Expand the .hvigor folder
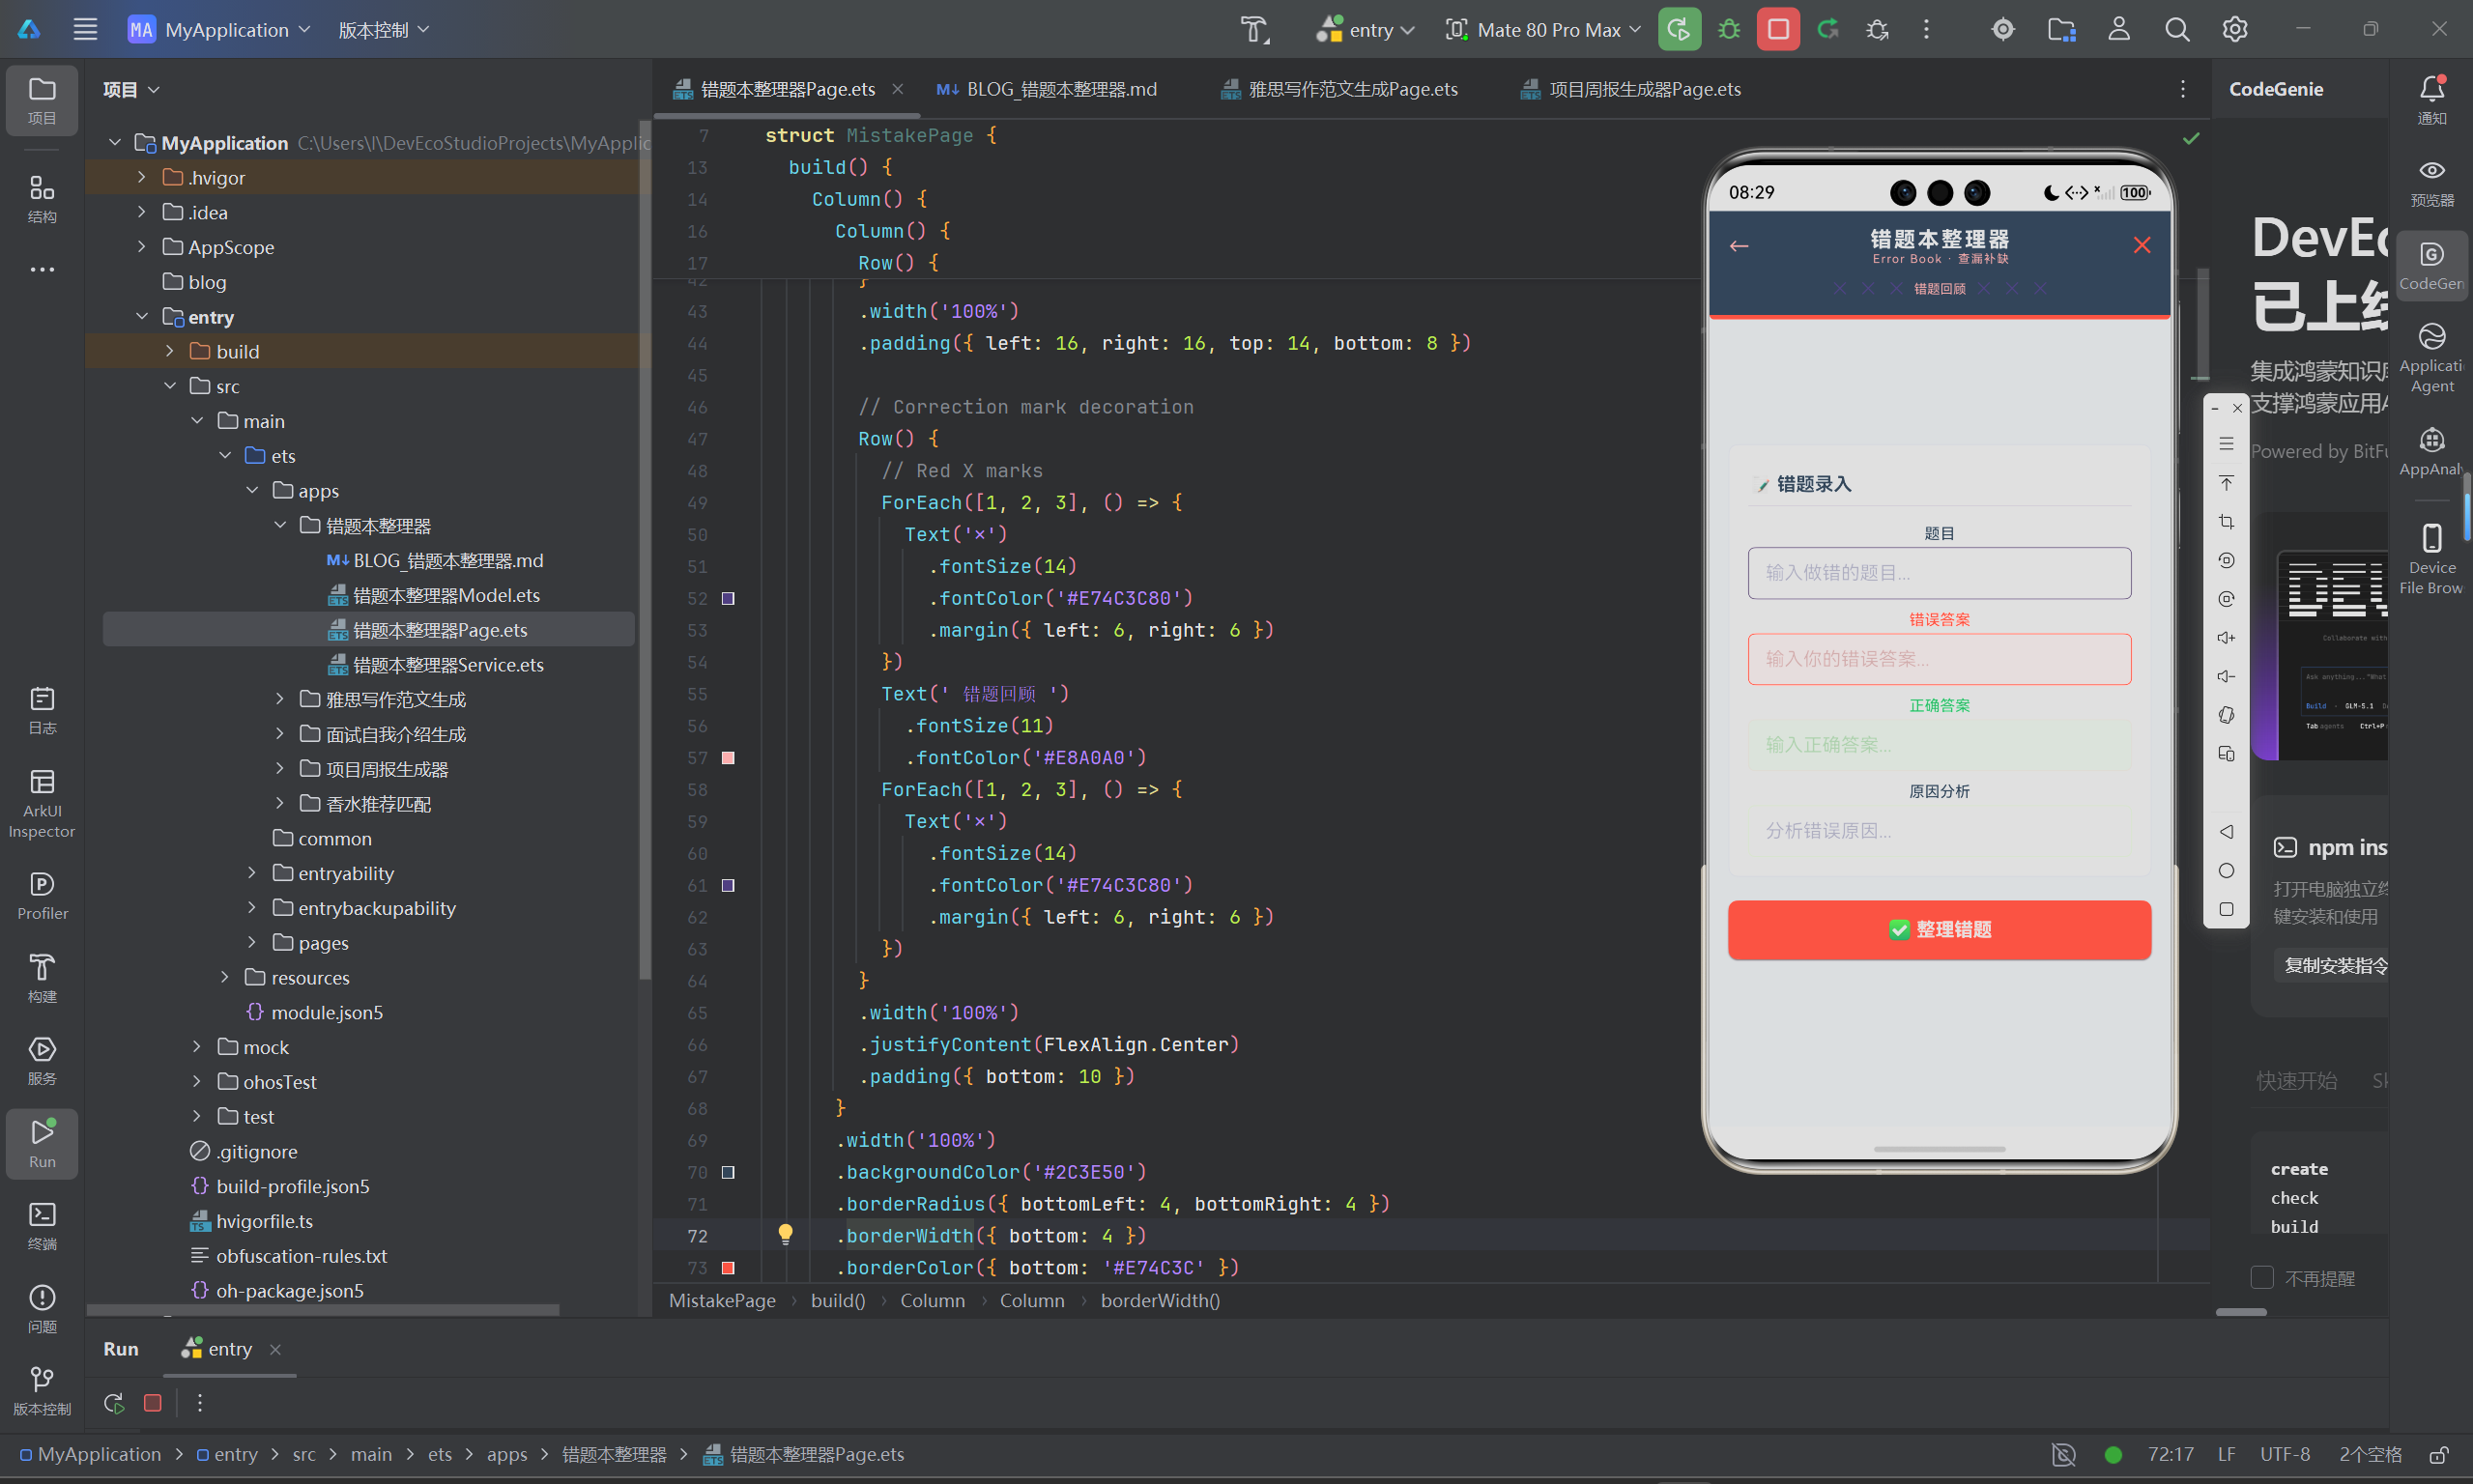Image resolution: width=2473 pixels, height=1484 pixels. tap(141, 177)
